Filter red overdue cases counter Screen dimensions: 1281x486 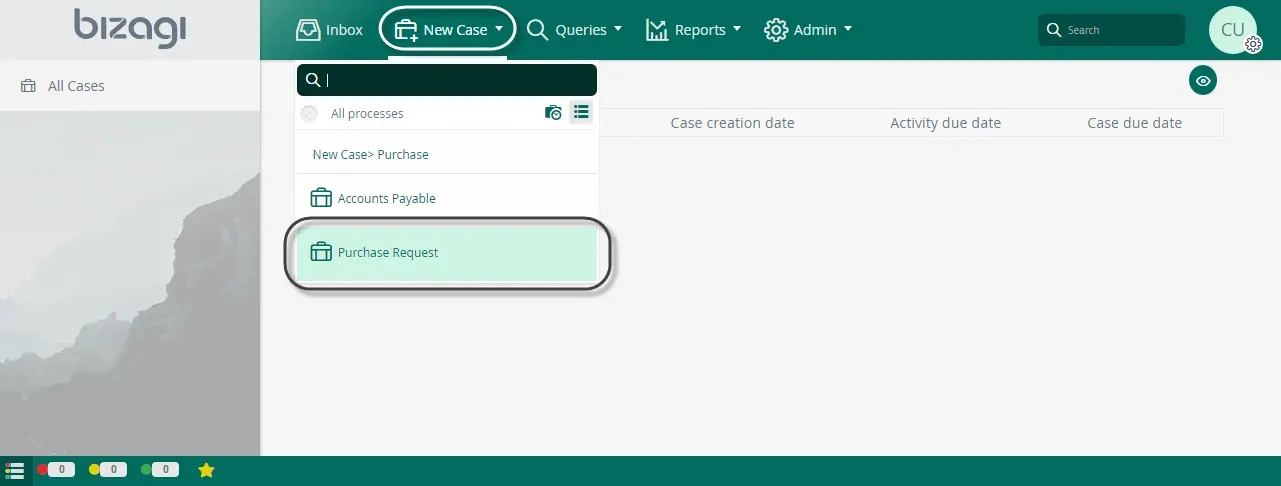[x=55, y=469]
